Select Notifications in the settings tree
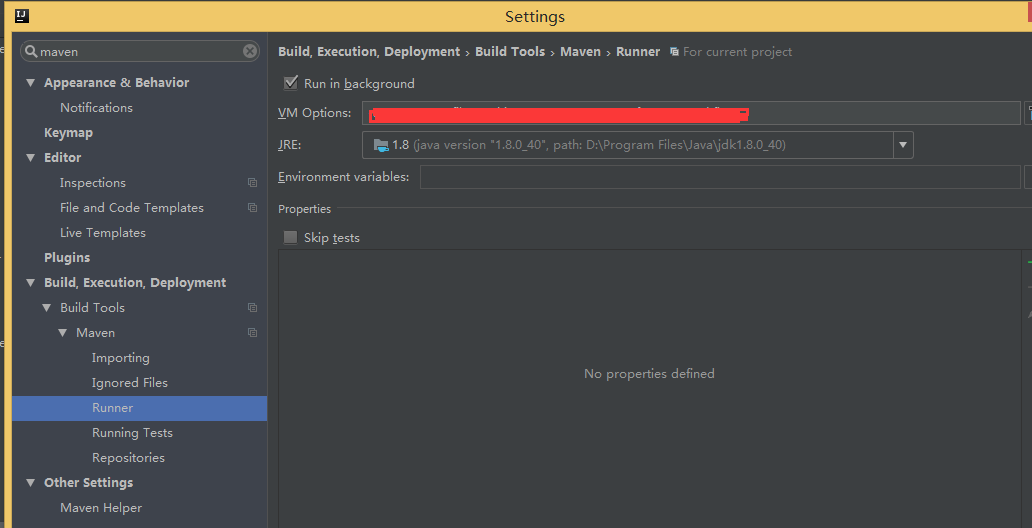1032x528 pixels. click(x=96, y=107)
